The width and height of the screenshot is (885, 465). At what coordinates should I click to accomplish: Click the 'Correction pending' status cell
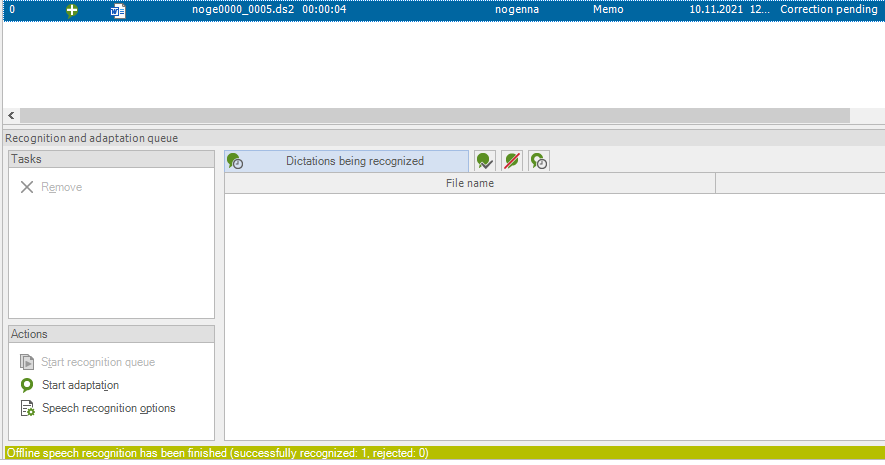click(829, 10)
